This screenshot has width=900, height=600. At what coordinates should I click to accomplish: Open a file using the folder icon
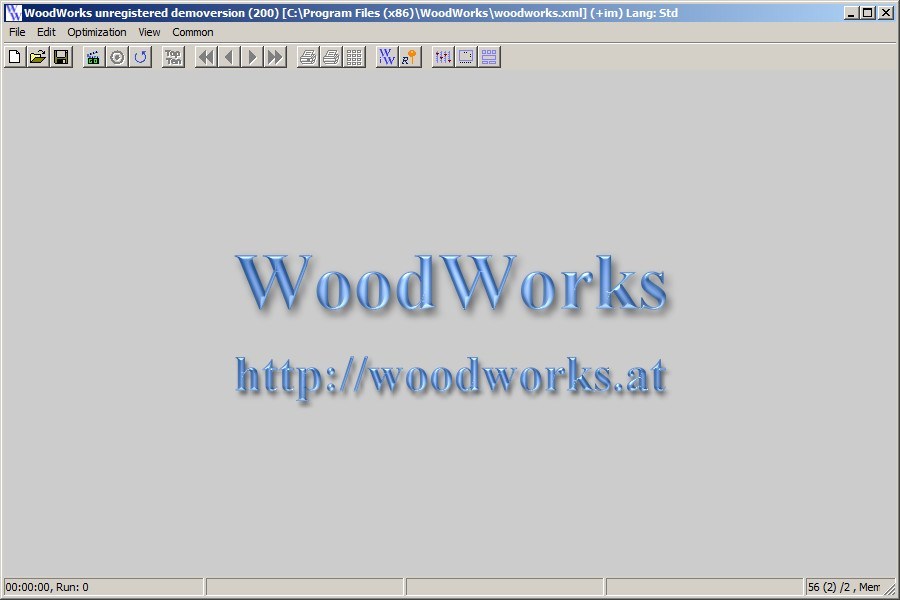pyautogui.click(x=38, y=57)
